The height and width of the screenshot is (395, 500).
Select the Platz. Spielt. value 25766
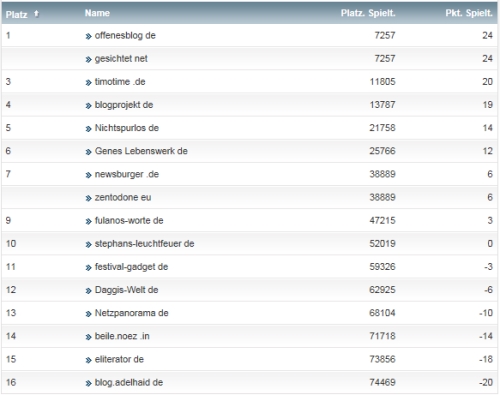[x=382, y=151]
